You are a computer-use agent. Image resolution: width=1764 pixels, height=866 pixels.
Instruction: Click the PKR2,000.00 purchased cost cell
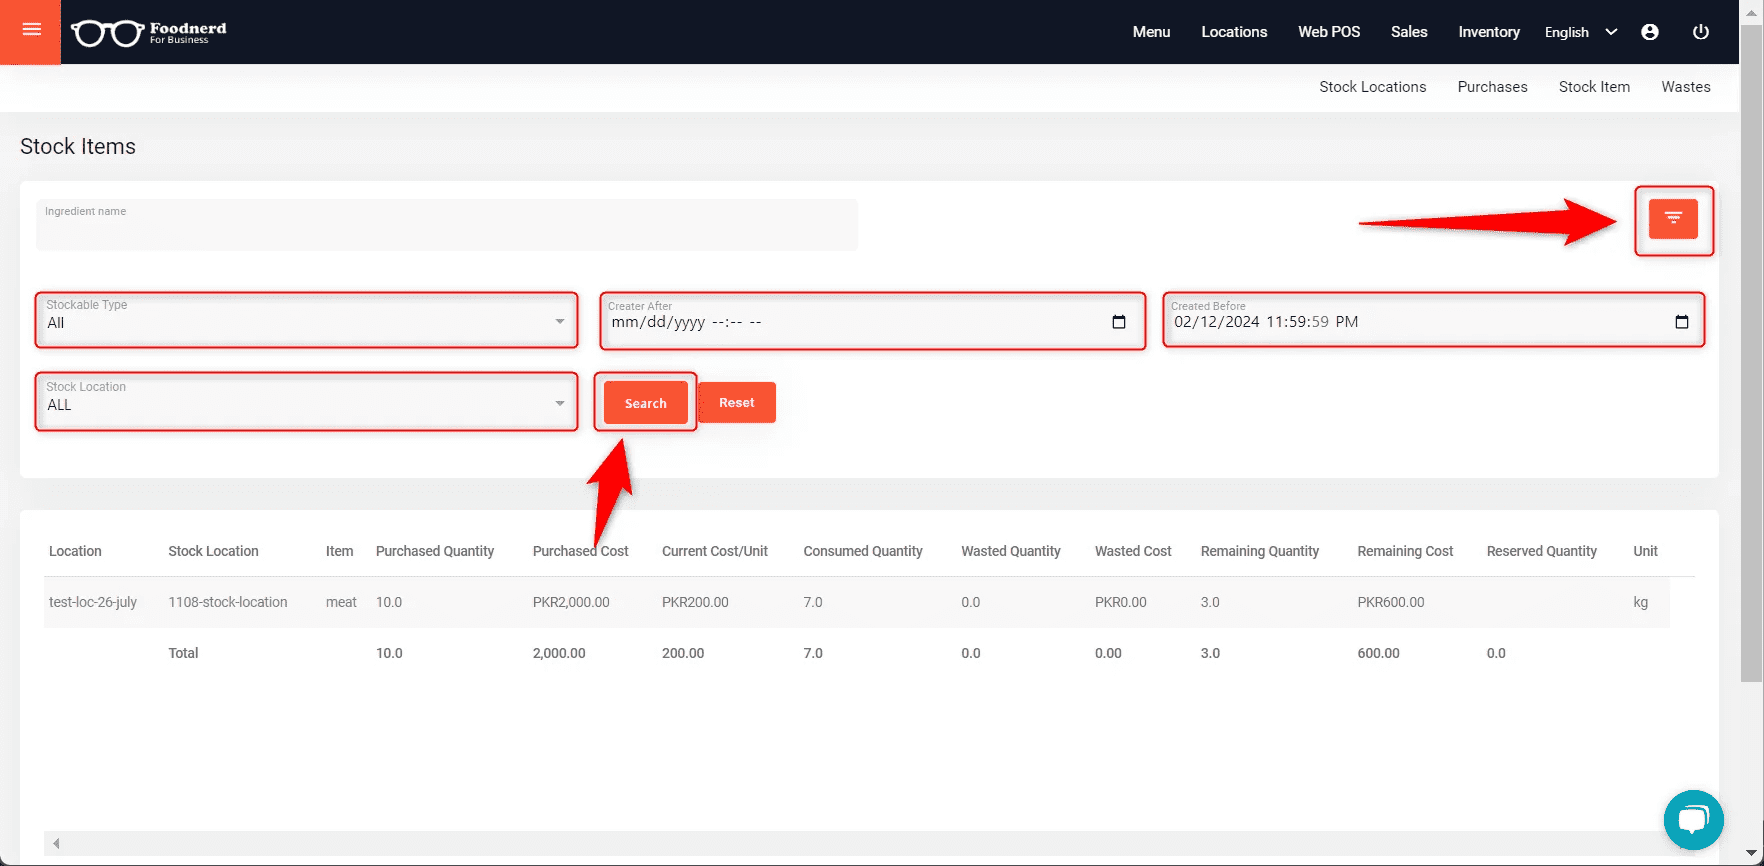click(571, 602)
